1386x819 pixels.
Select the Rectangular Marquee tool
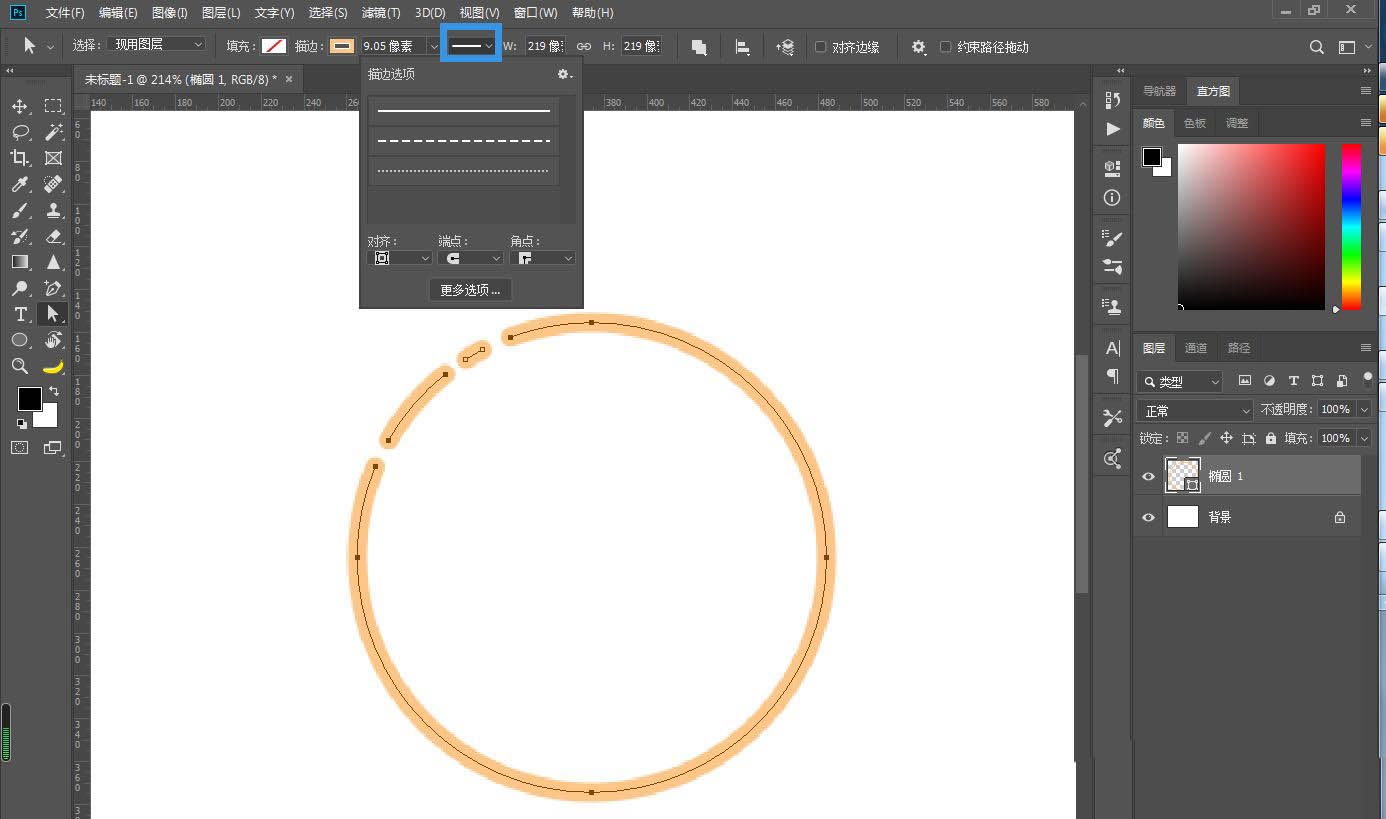[x=53, y=106]
